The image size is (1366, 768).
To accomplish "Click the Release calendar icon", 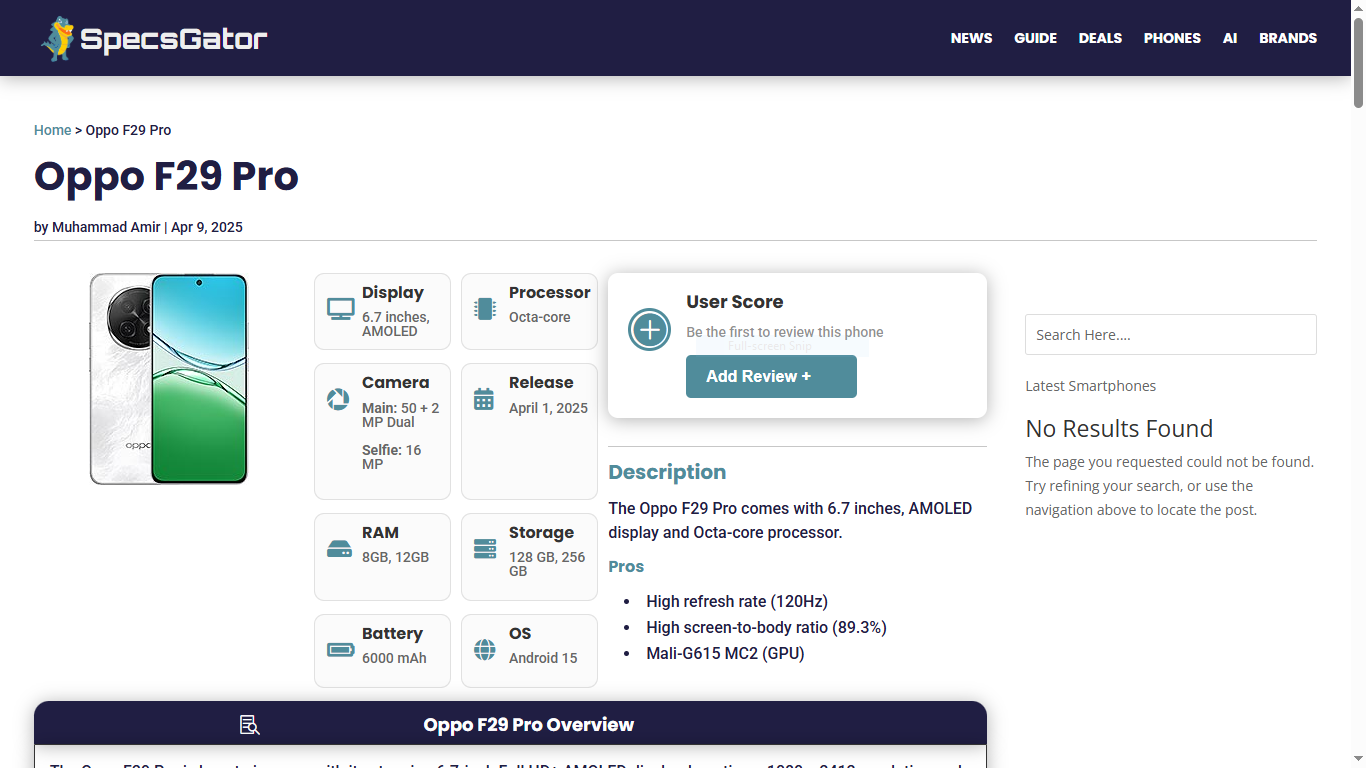I will click(484, 399).
